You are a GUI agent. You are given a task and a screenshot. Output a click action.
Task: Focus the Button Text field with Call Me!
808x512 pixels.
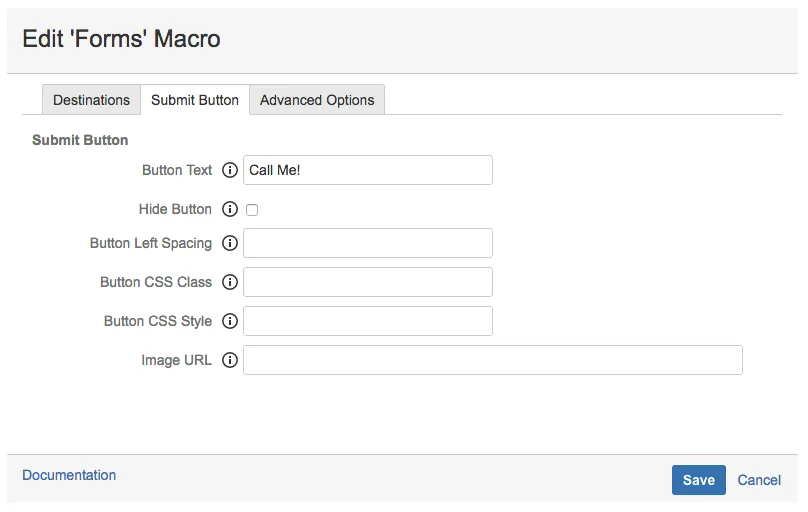(x=368, y=170)
